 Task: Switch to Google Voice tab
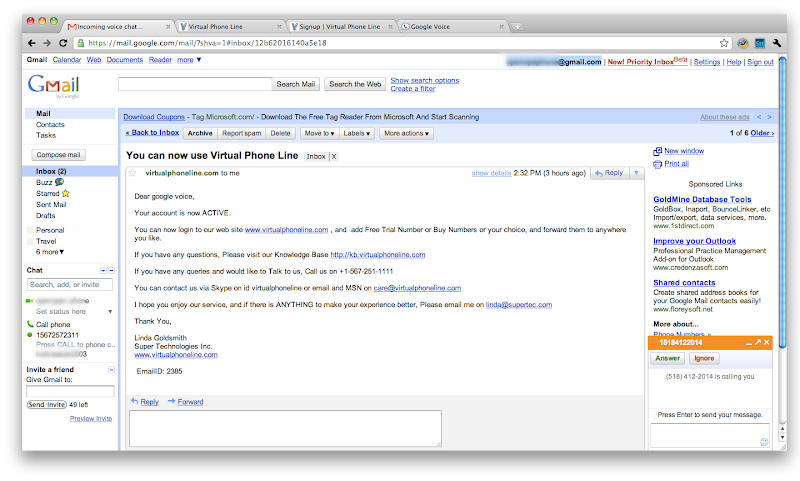[452, 27]
